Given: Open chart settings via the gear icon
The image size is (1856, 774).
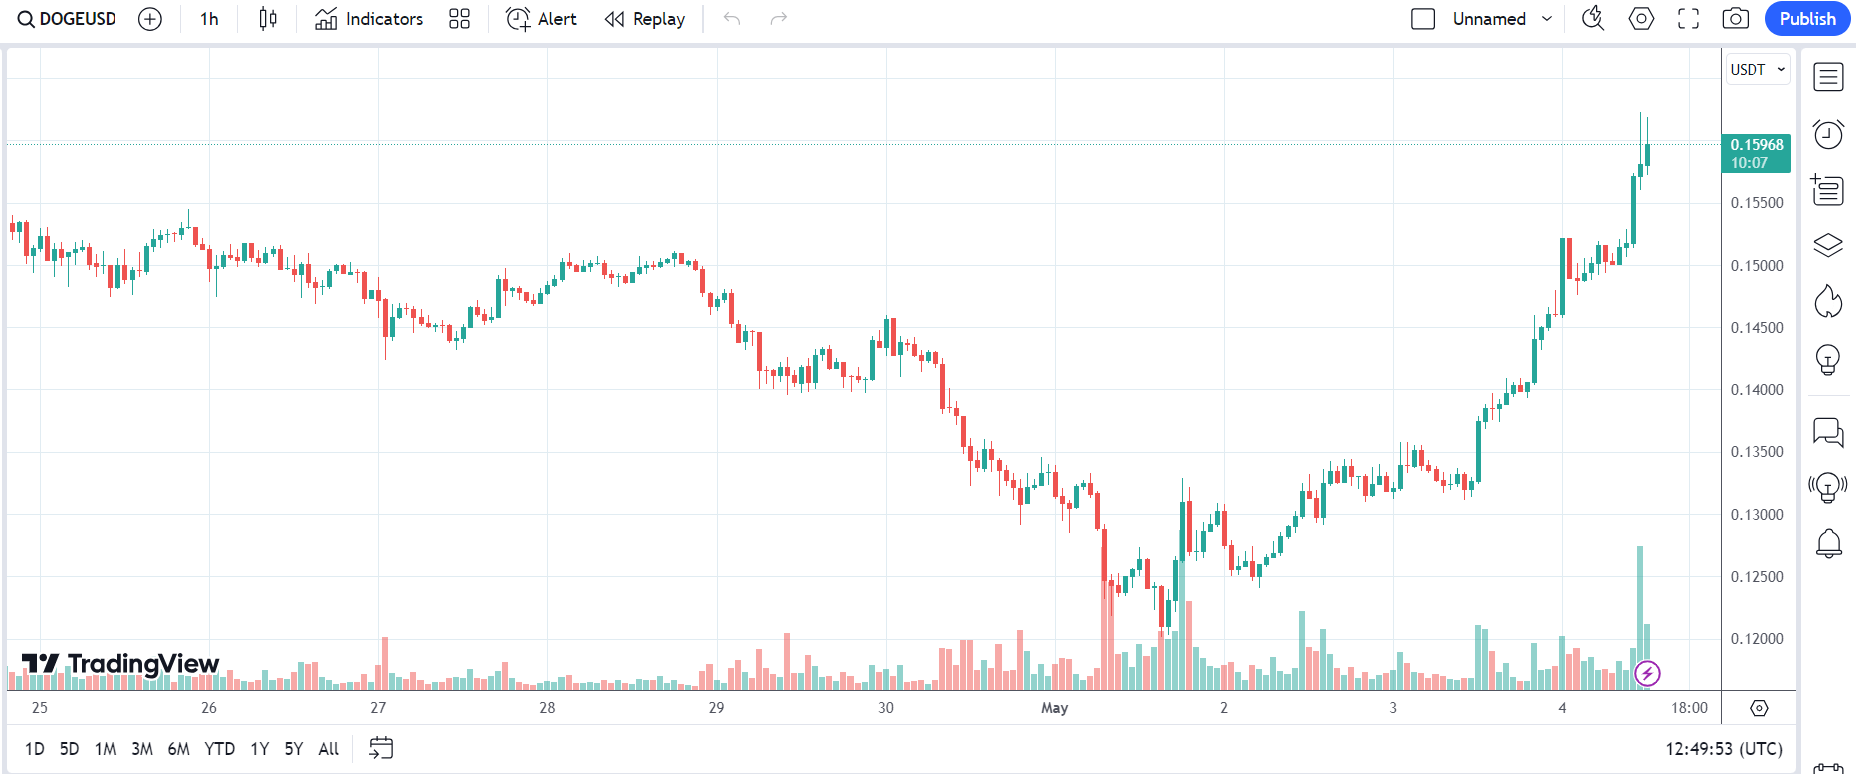Looking at the screenshot, I should [1640, 18].
